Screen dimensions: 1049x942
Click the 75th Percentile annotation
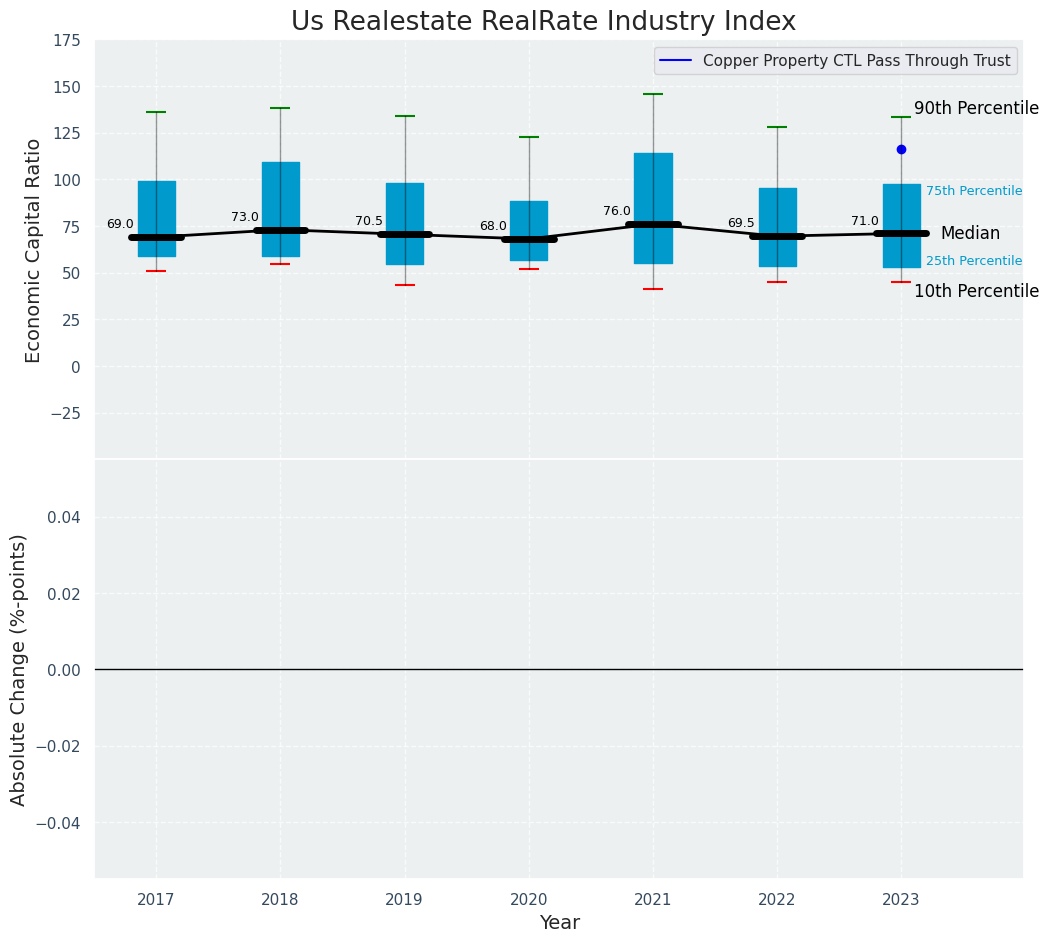pos(974,191)
